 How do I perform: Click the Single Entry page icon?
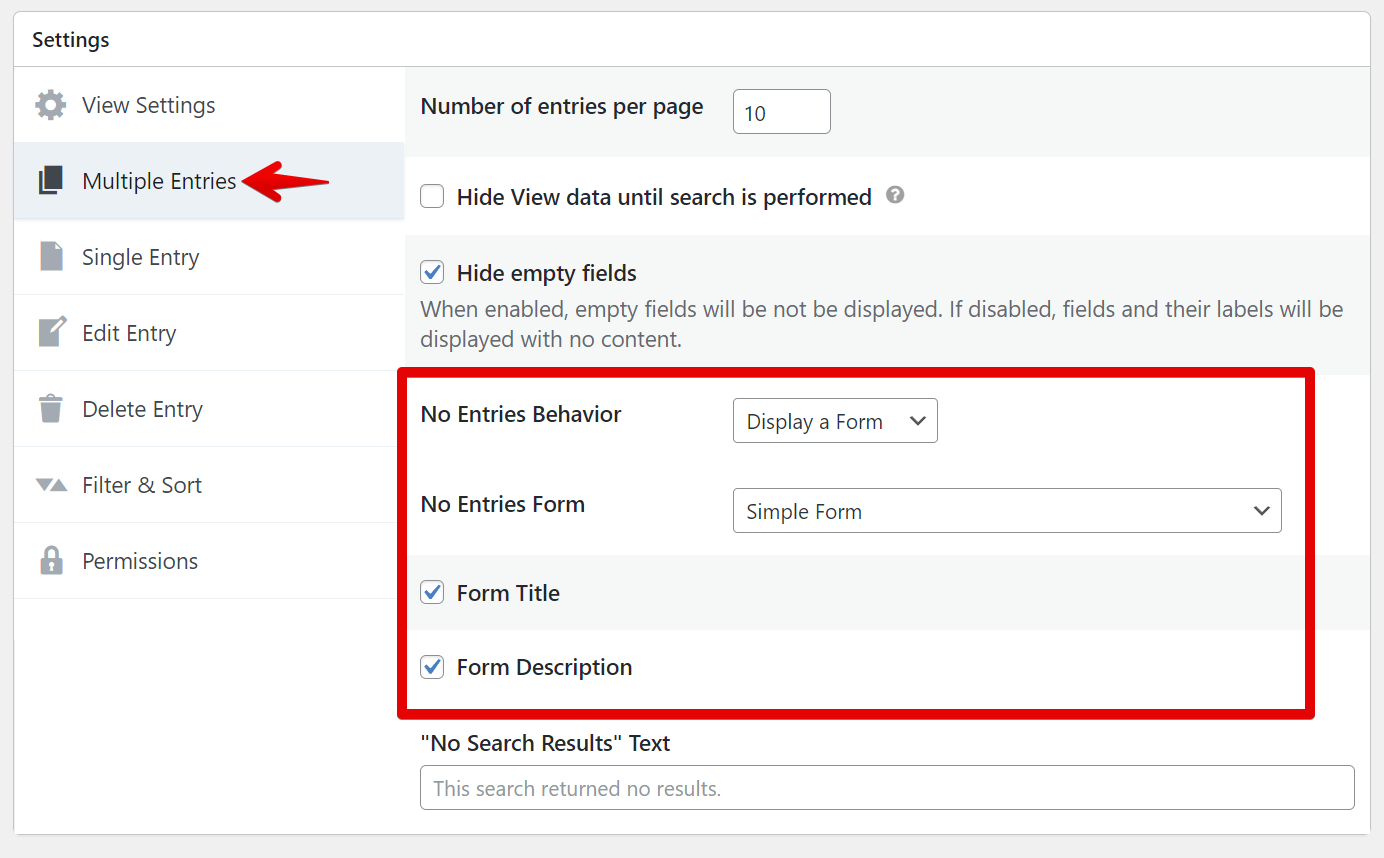(51, 257)
